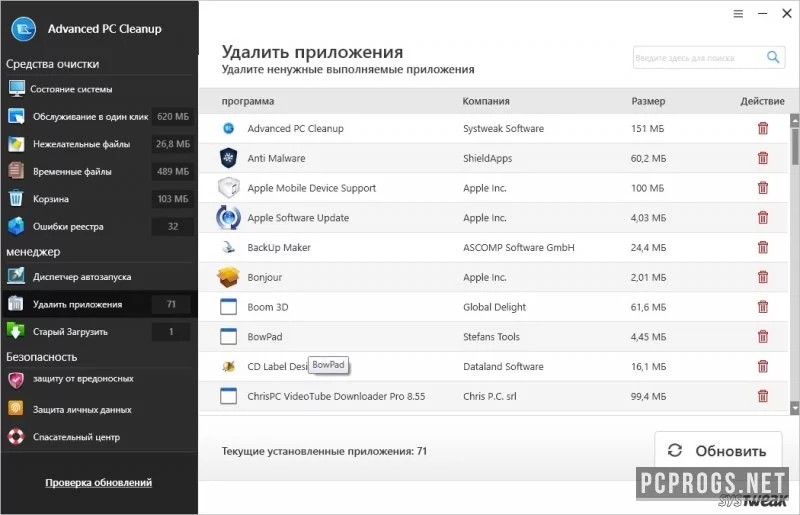The image size is (800, 515).
Task: Click the 151 МБ size value
Action: point(647,129)
